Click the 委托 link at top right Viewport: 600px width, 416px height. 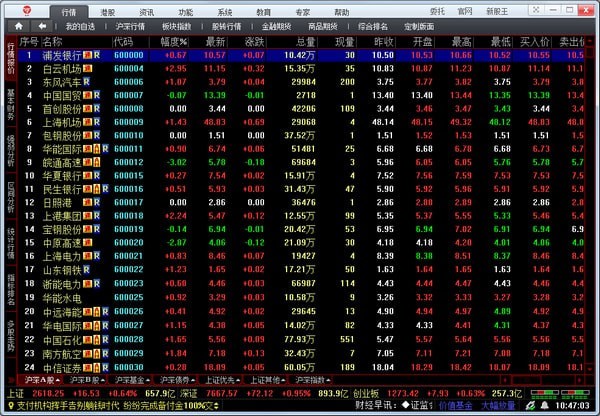tap(437, 11)
